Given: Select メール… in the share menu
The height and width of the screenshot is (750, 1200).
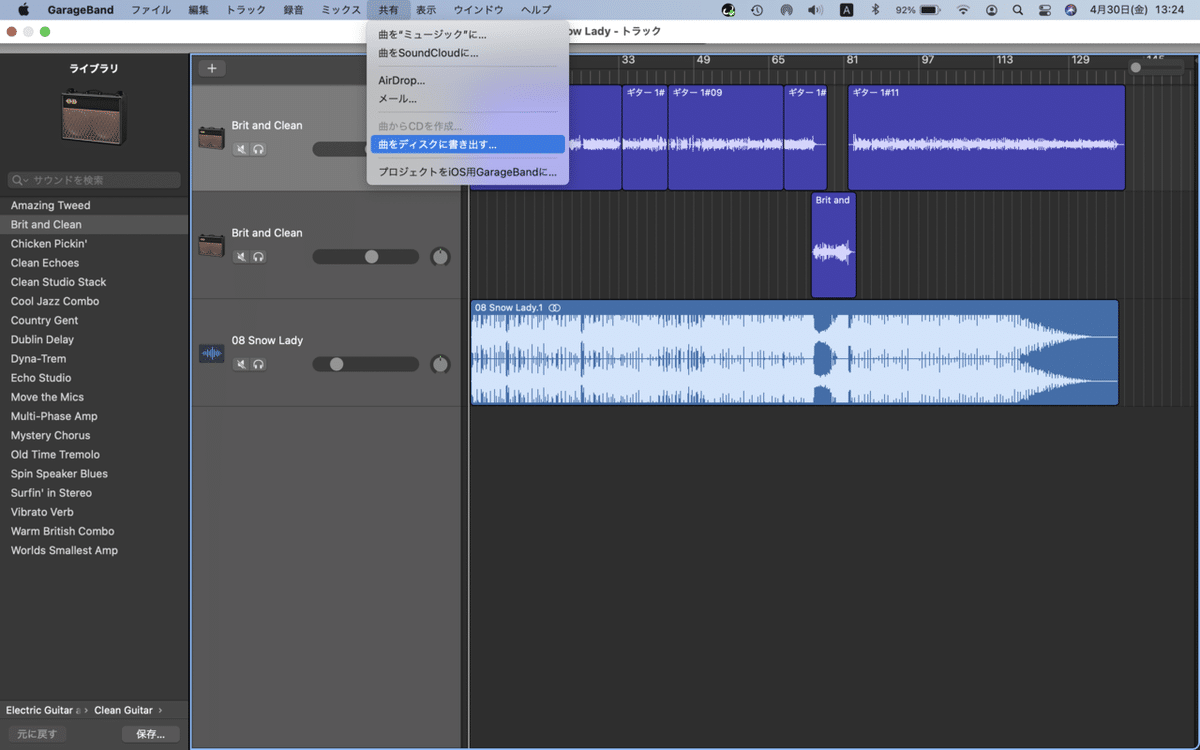Looking at the screenshot, I should 467,99.
